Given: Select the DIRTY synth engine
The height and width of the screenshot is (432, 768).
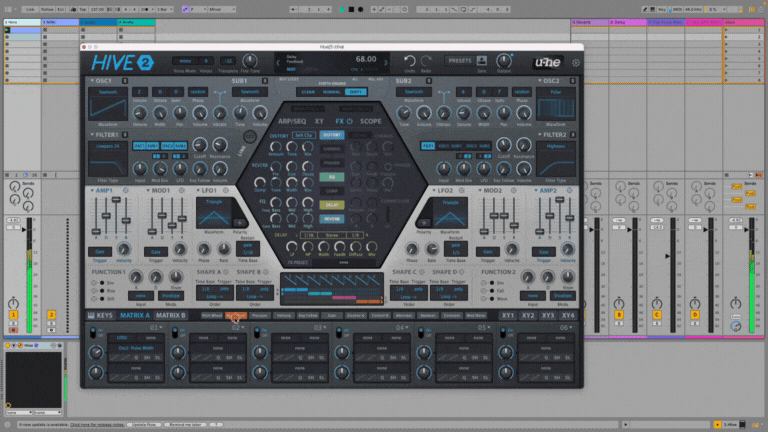Looking at the screenshot, I should [x=355, y=92].
